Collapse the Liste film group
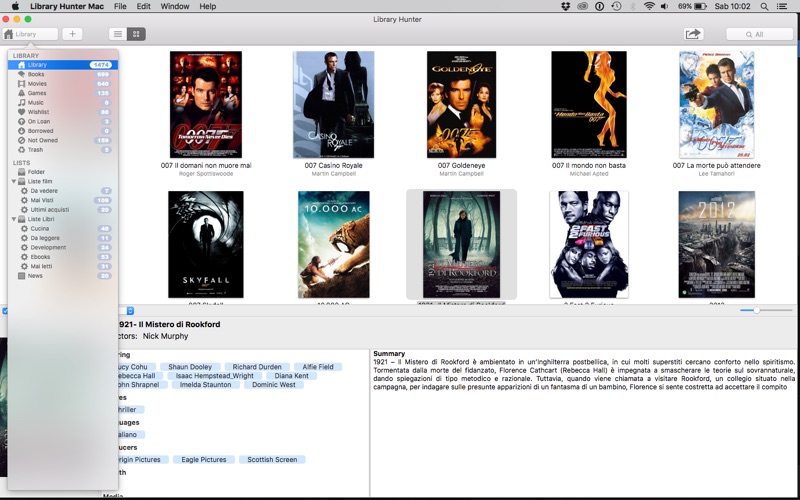Viewport: 800px width, 500px height. pos(14,182)
